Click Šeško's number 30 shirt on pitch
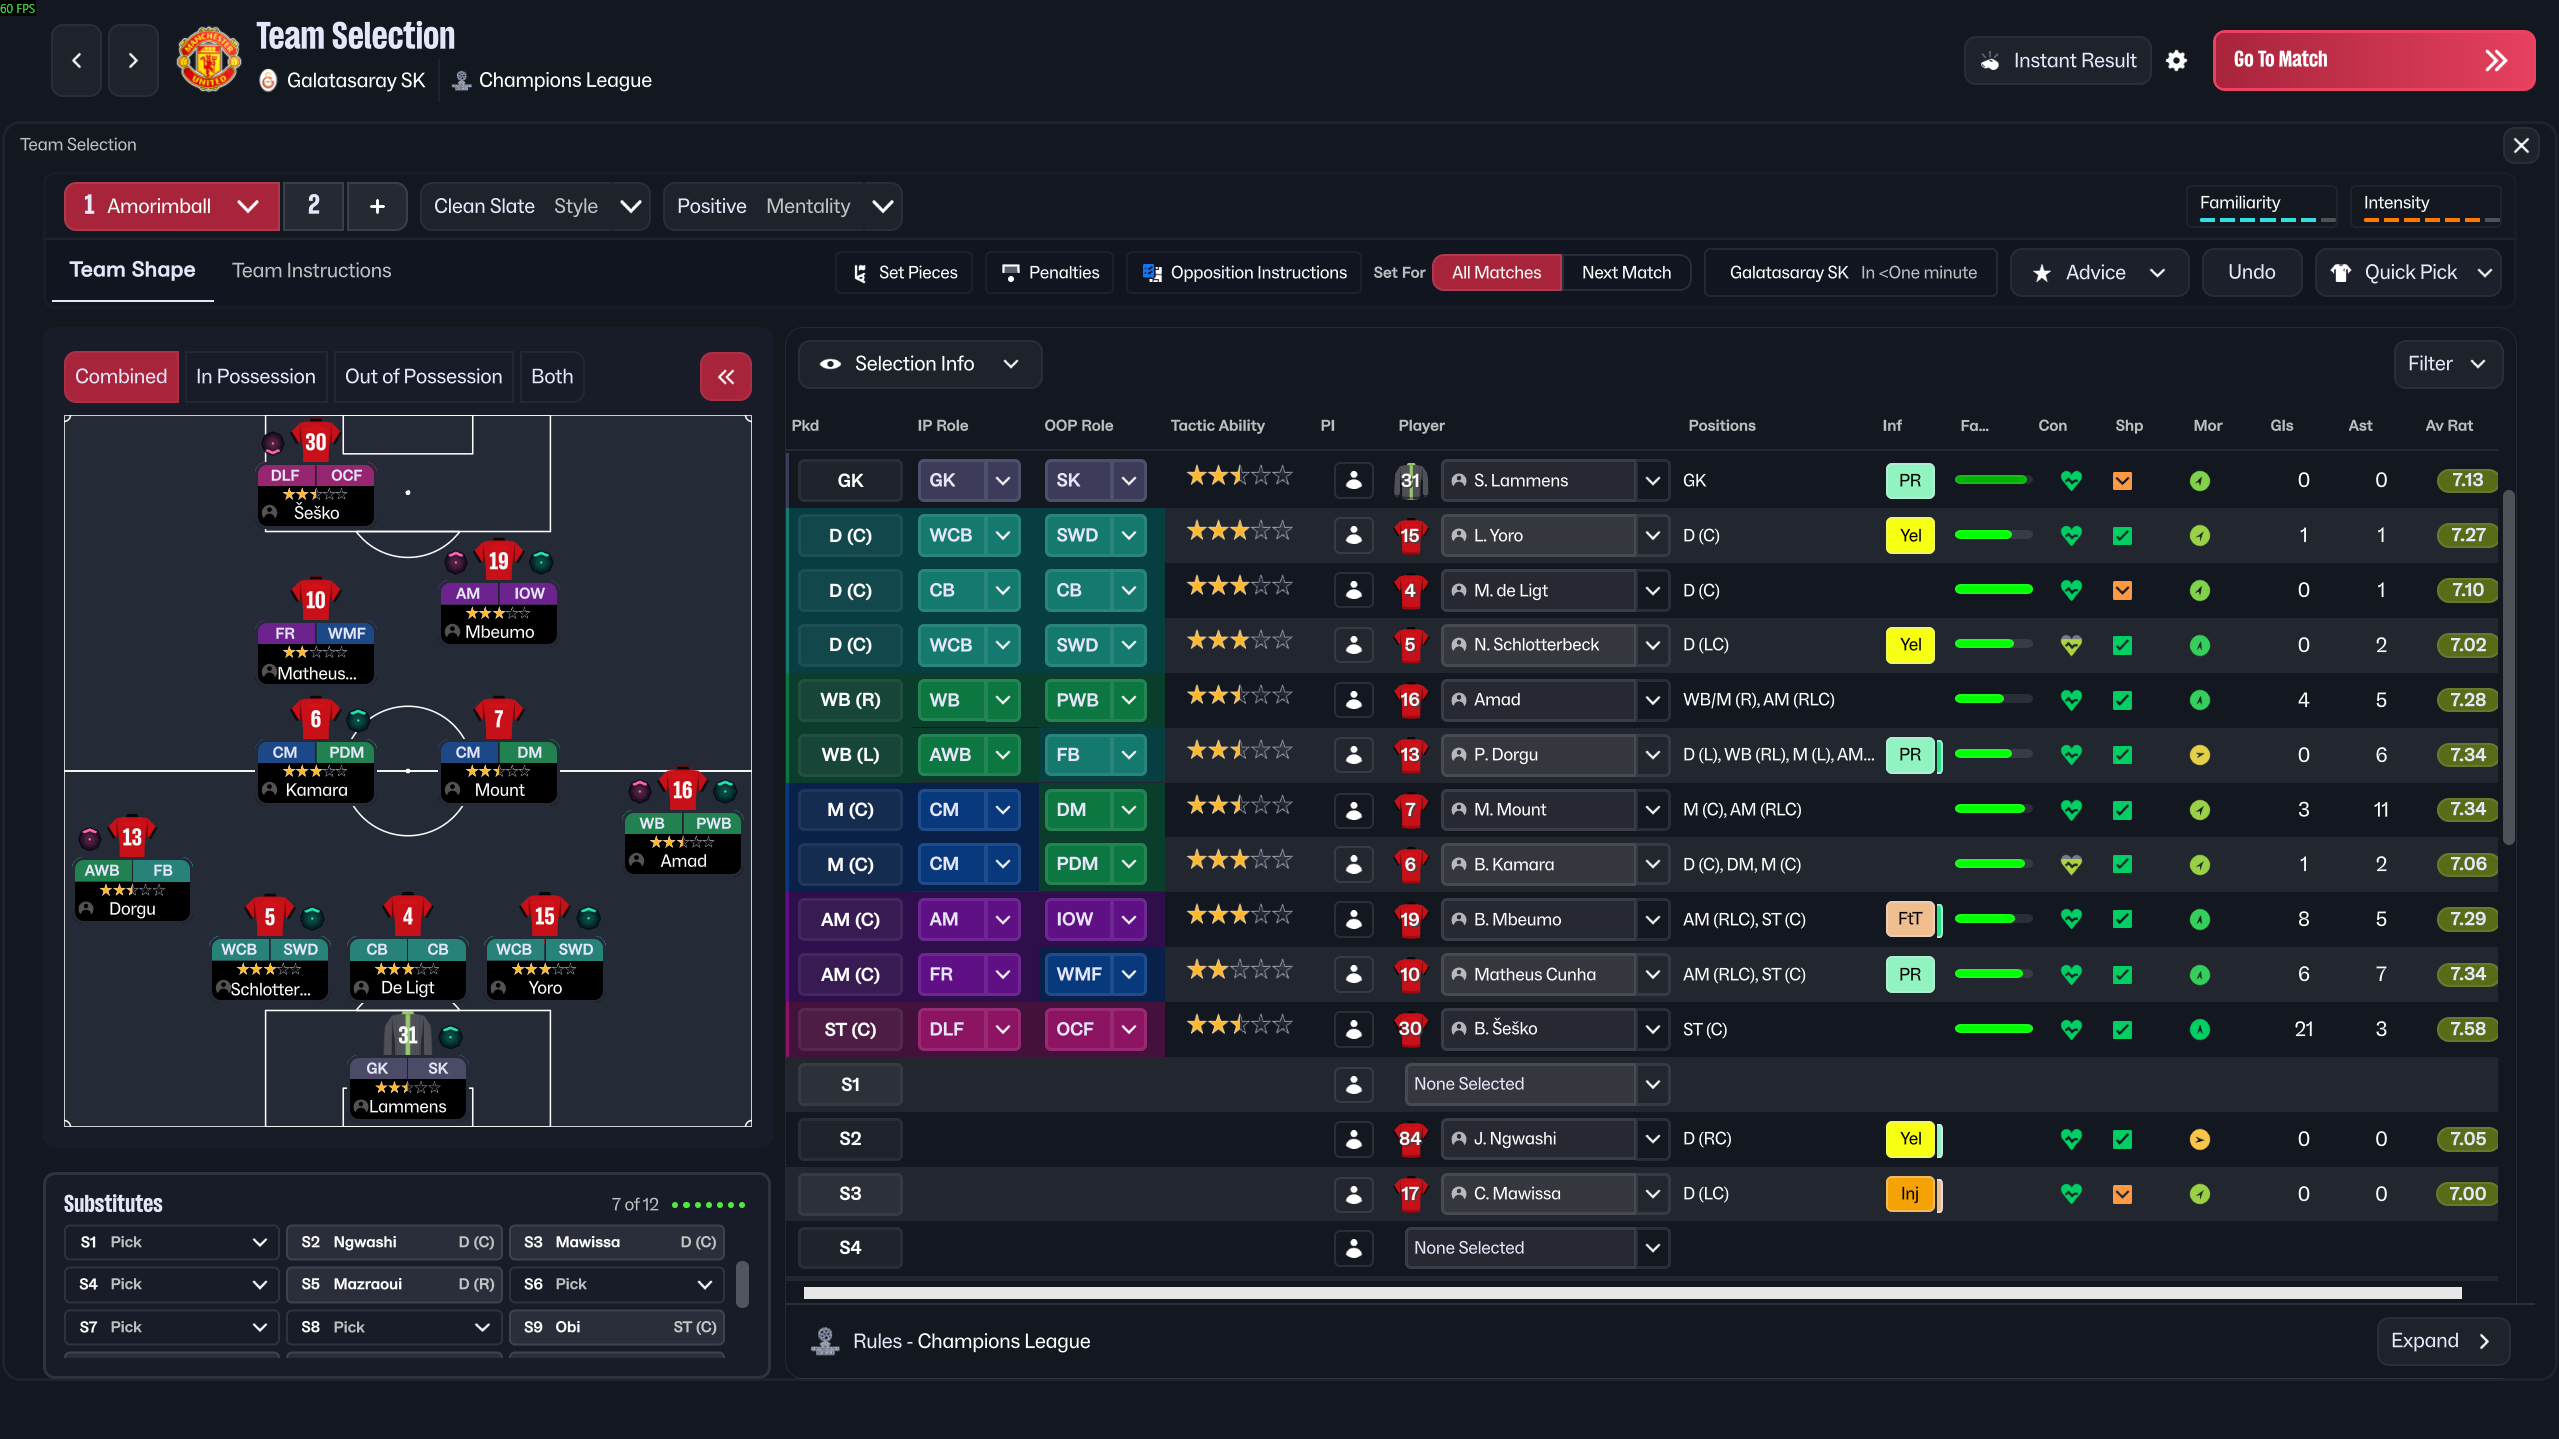This screenshot has width=2559, height=1439. pos(315,441)
